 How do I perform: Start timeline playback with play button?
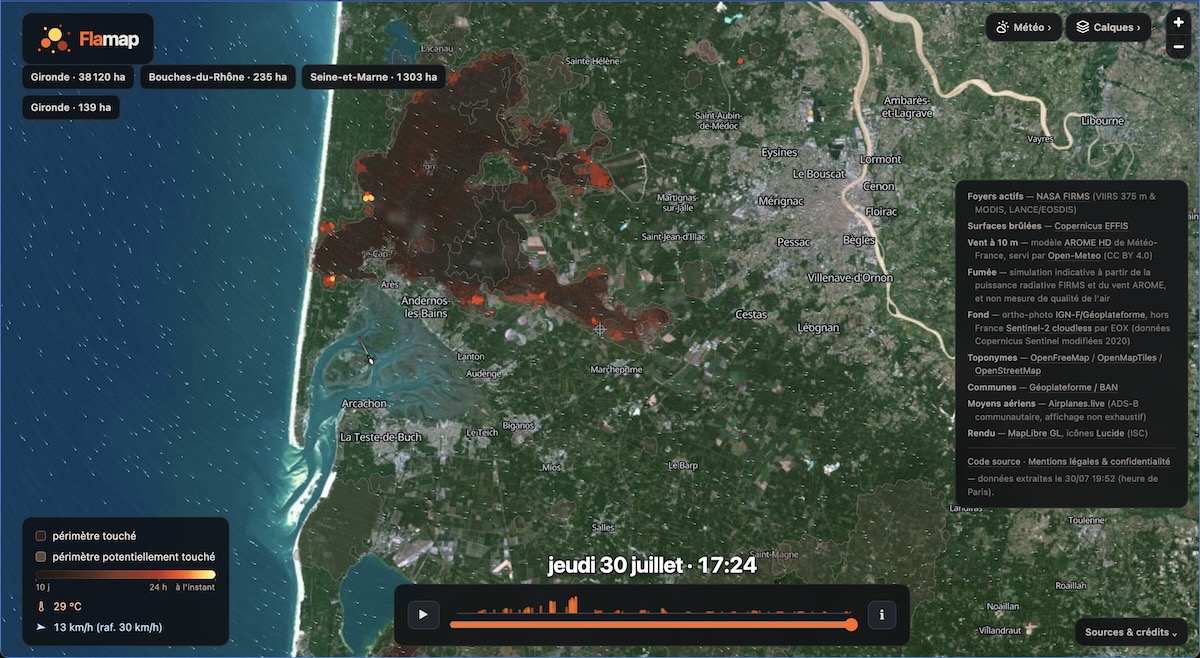pyautogui.click(x=423, y=614)
